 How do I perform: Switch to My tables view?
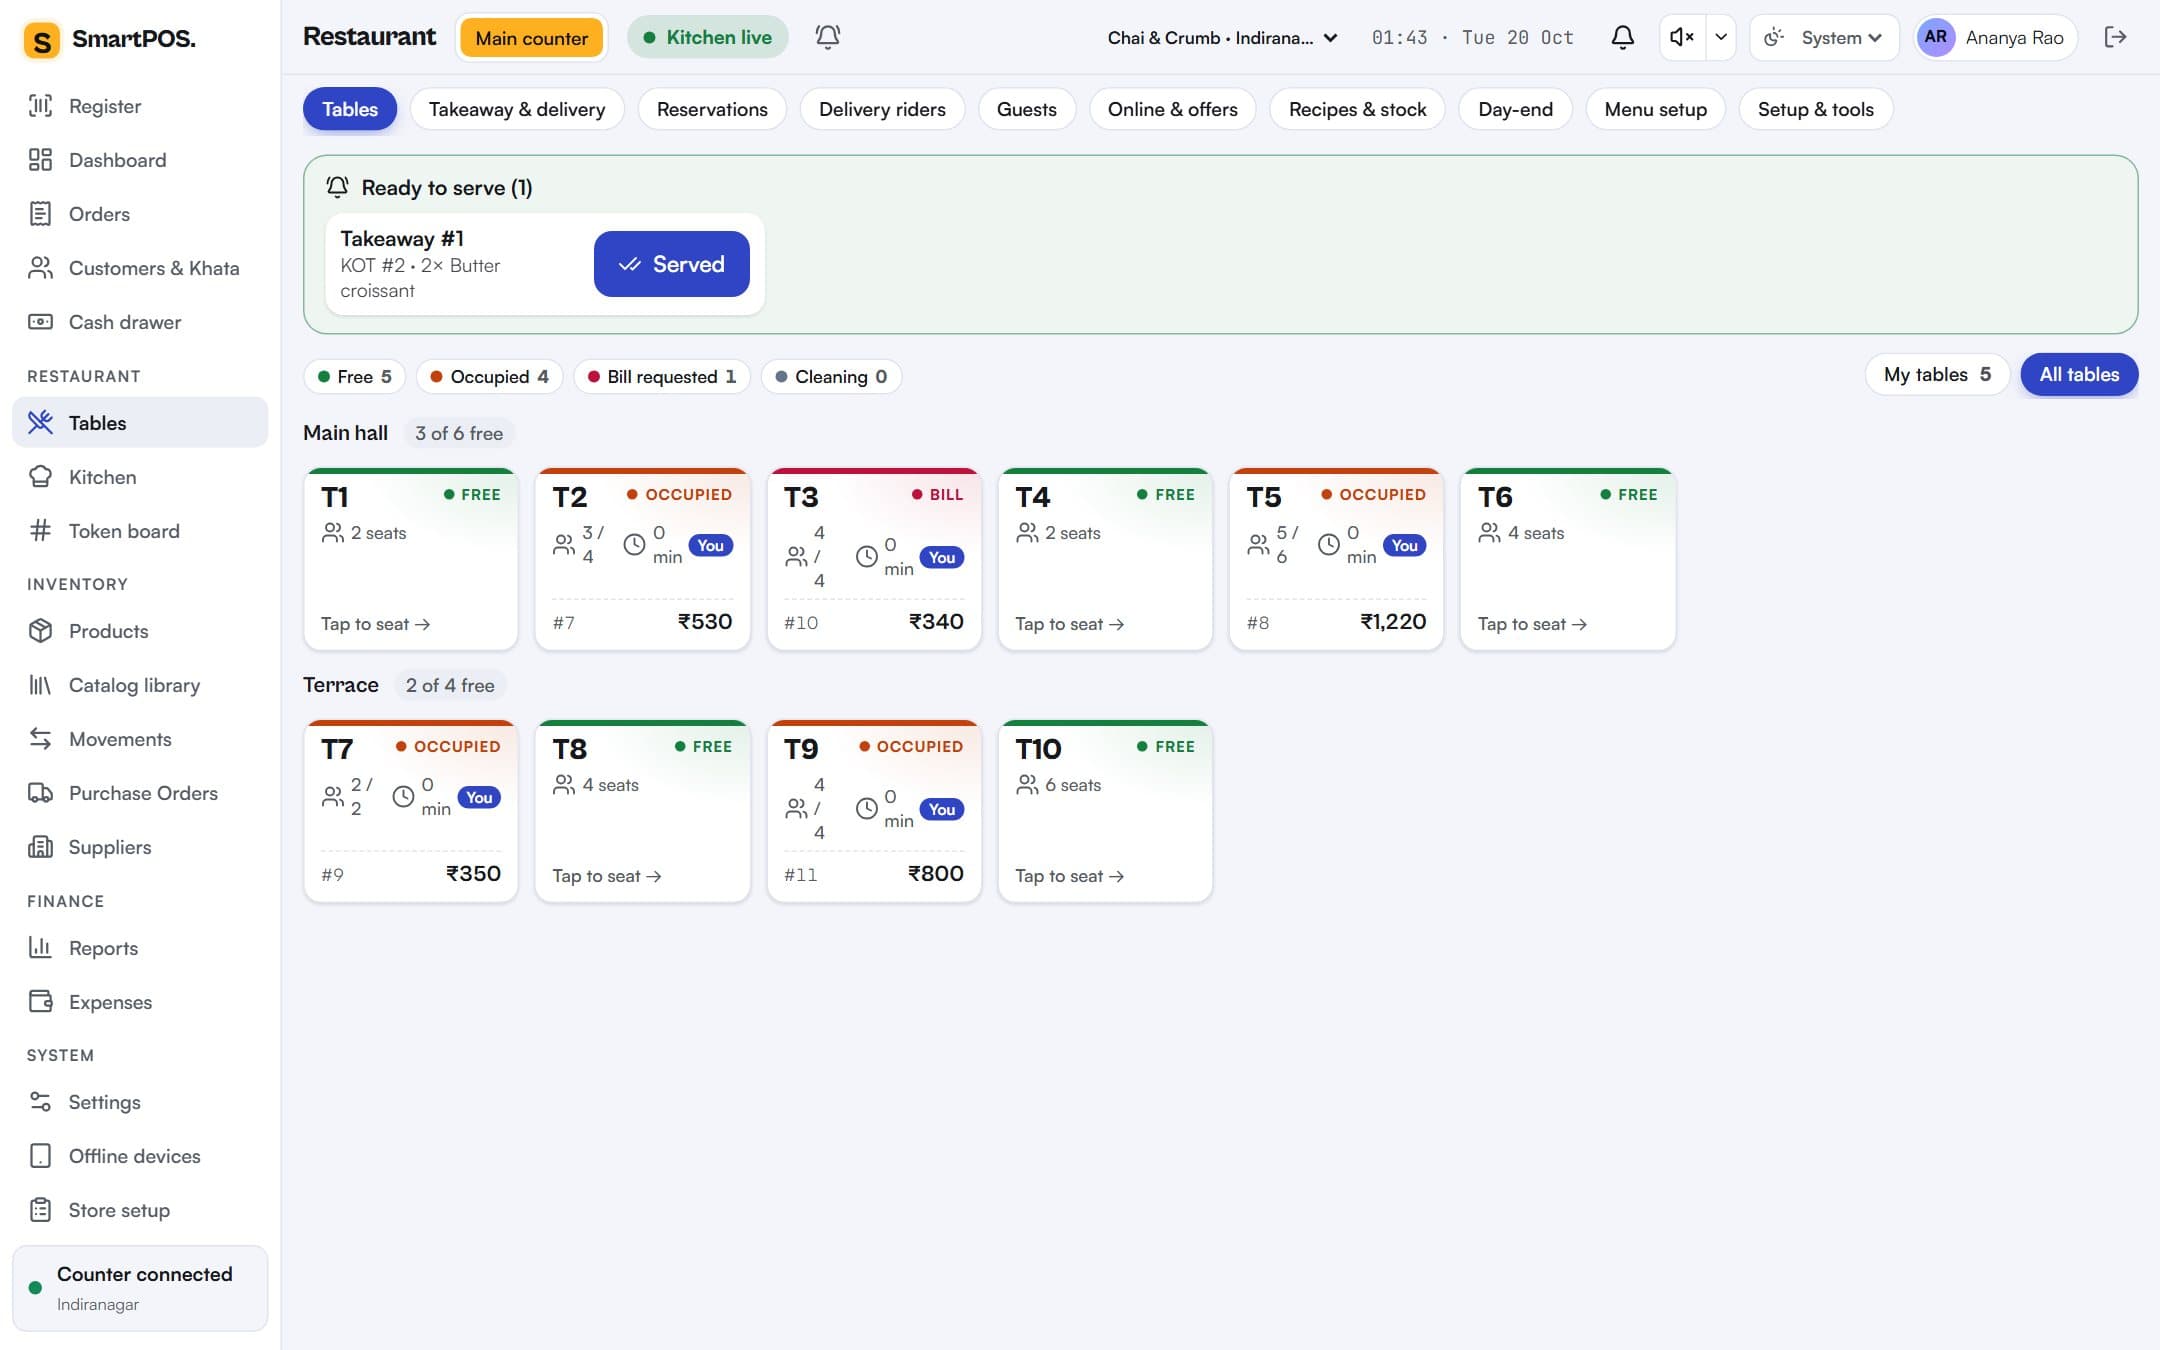[1937, 375]
